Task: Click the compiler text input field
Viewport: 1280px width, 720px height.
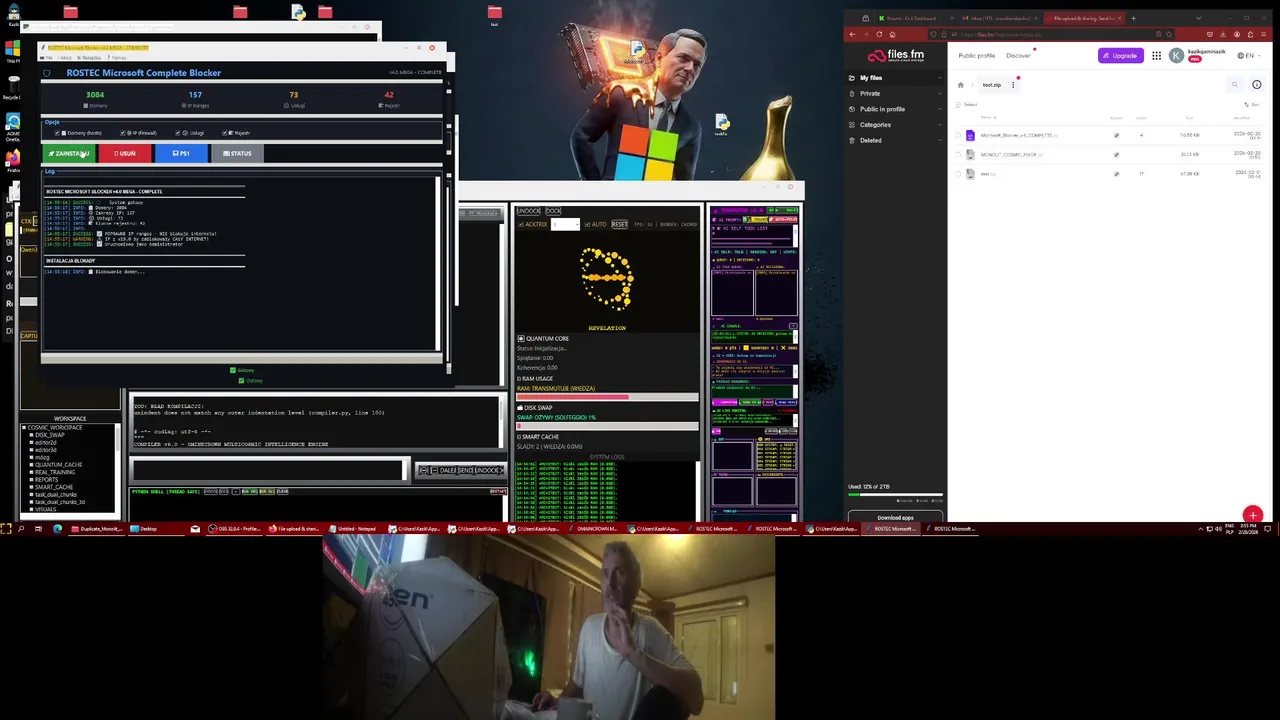Action: click(x=266, y=470)
